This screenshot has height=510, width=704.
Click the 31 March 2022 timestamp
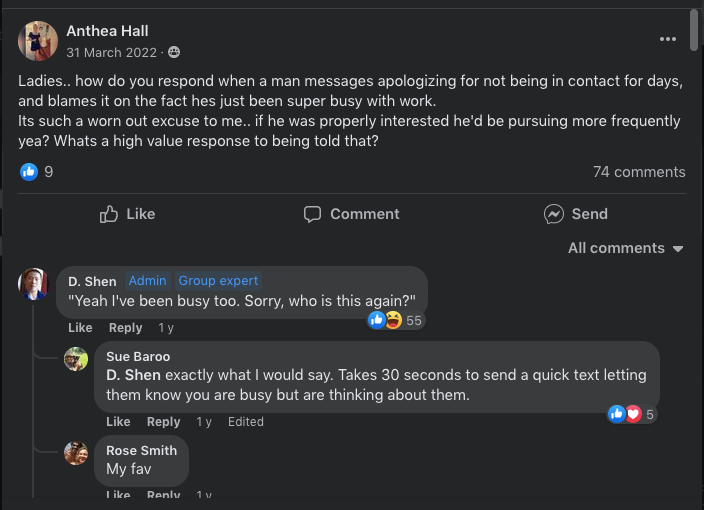tap(110, 51)
